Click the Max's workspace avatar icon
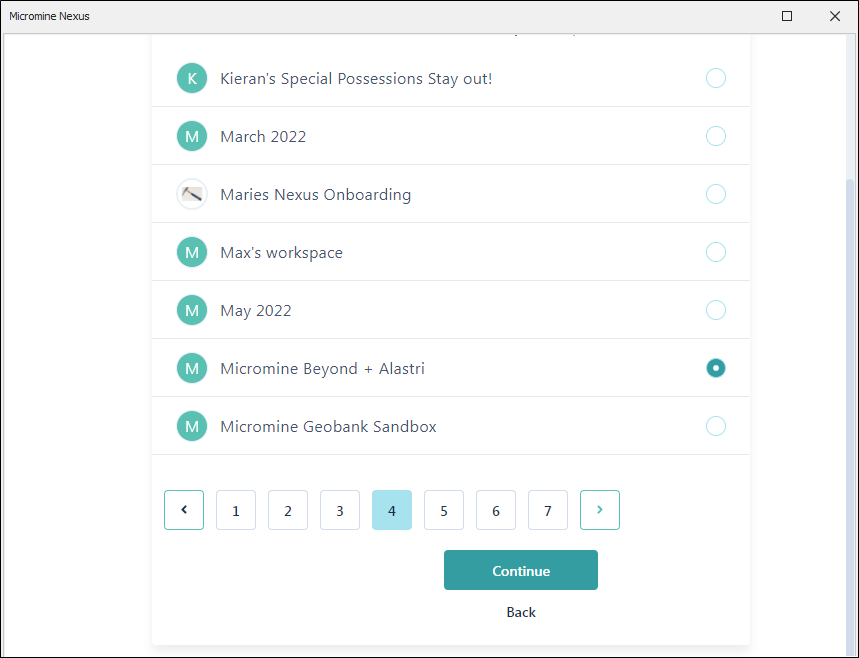This screenshot has width=859, height=658. click(192, 252)
